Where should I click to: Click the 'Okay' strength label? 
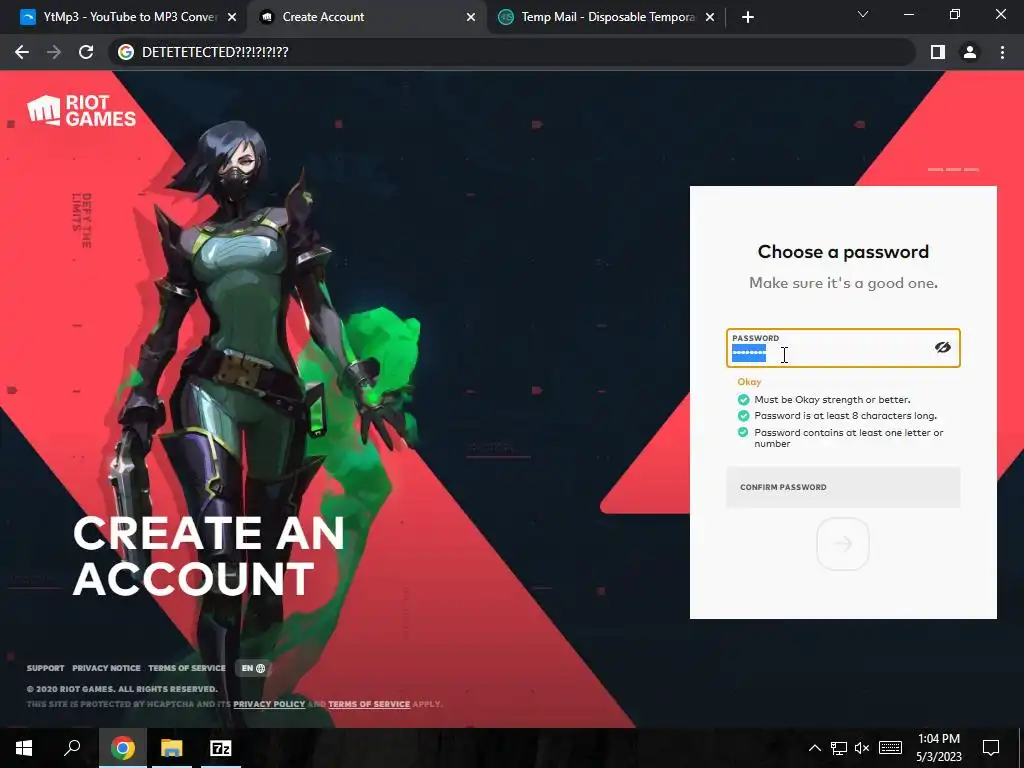click(749, 382)
